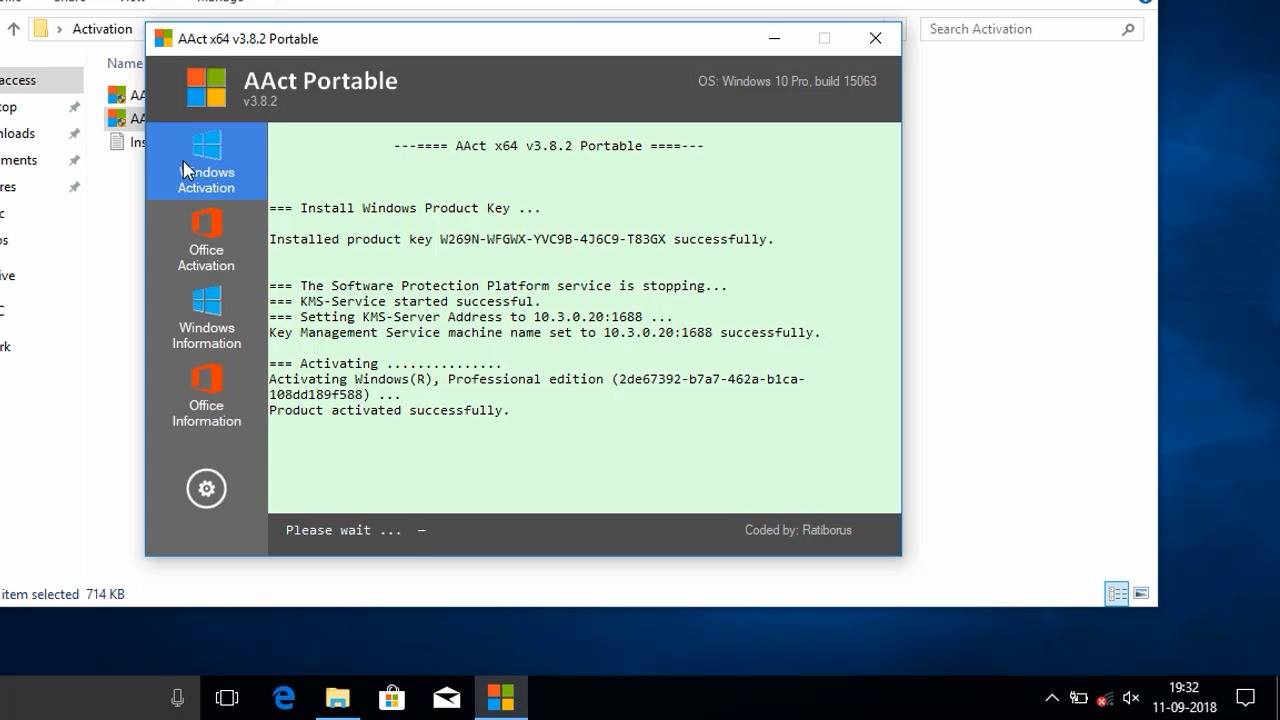Click the AAct app taskbar button

tap(500, 697)
